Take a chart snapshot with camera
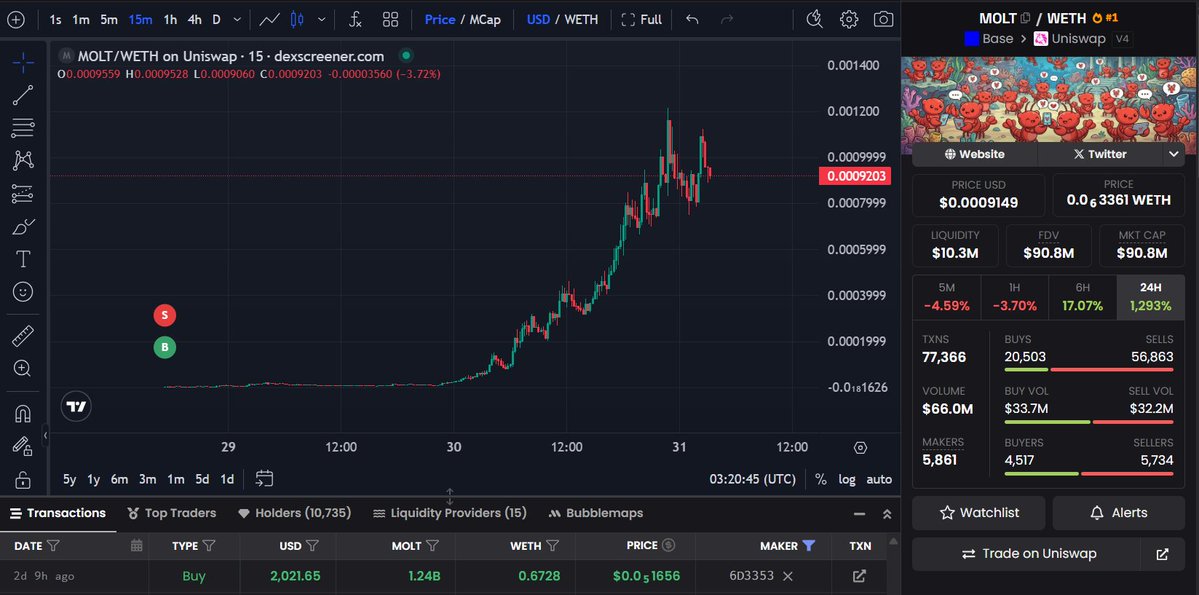The image size is (1199, 595). pos(883,20)
